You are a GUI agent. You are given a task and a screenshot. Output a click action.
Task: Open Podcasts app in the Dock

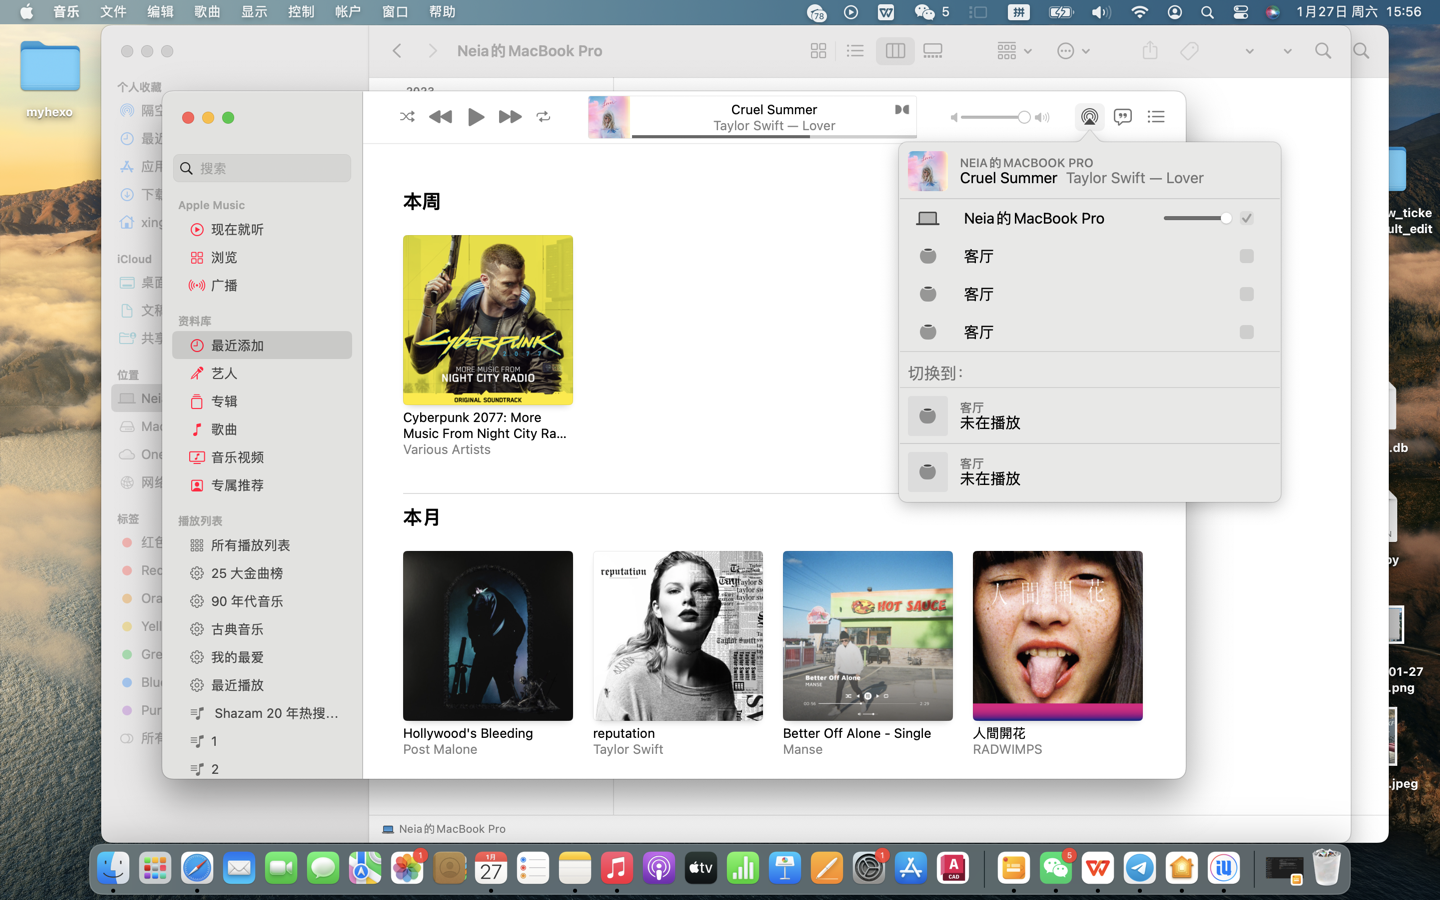[659, 868]
